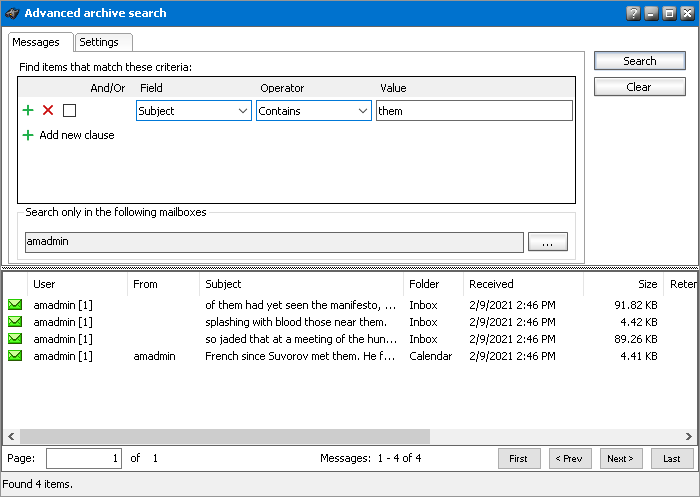Click the help question mark button in title bar
The image size is (700, 497).
coord(633,14)
